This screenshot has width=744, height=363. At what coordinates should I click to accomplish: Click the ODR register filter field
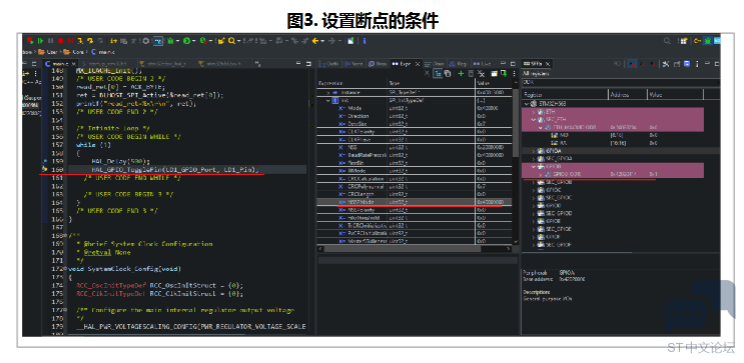(621, 83)
